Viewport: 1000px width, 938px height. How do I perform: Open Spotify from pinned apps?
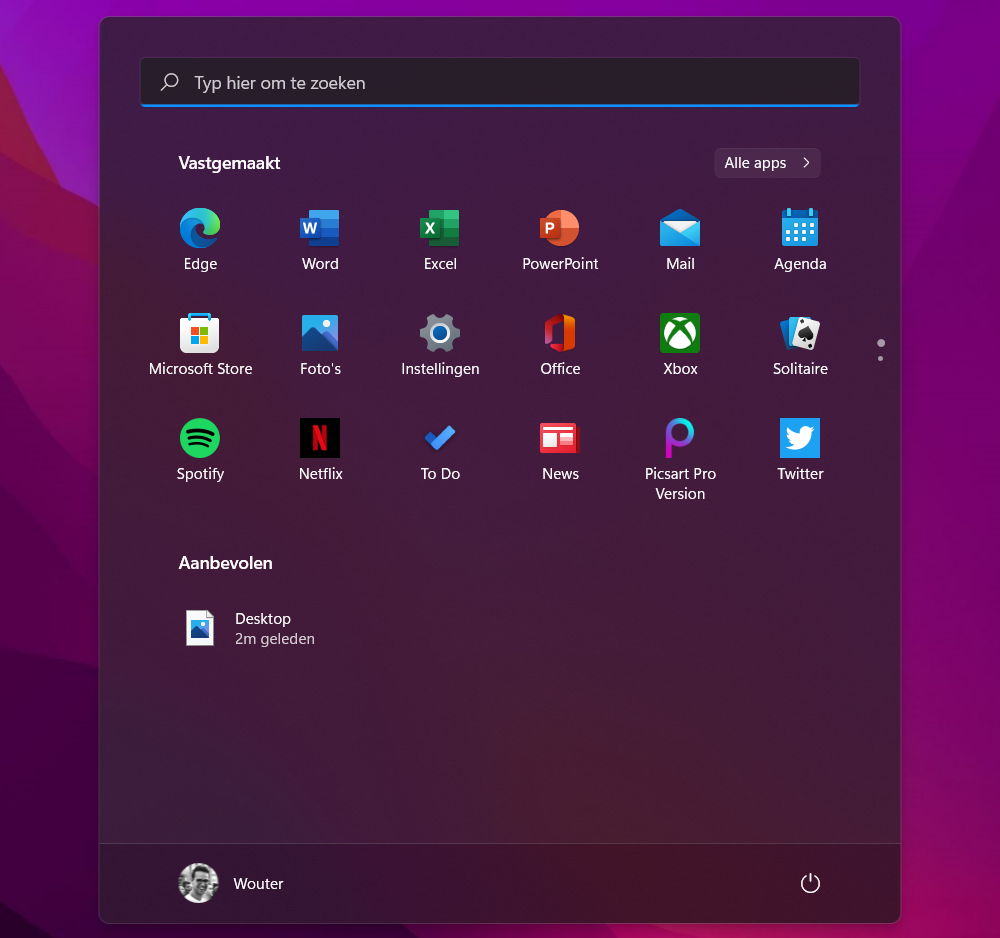point(200,438)
